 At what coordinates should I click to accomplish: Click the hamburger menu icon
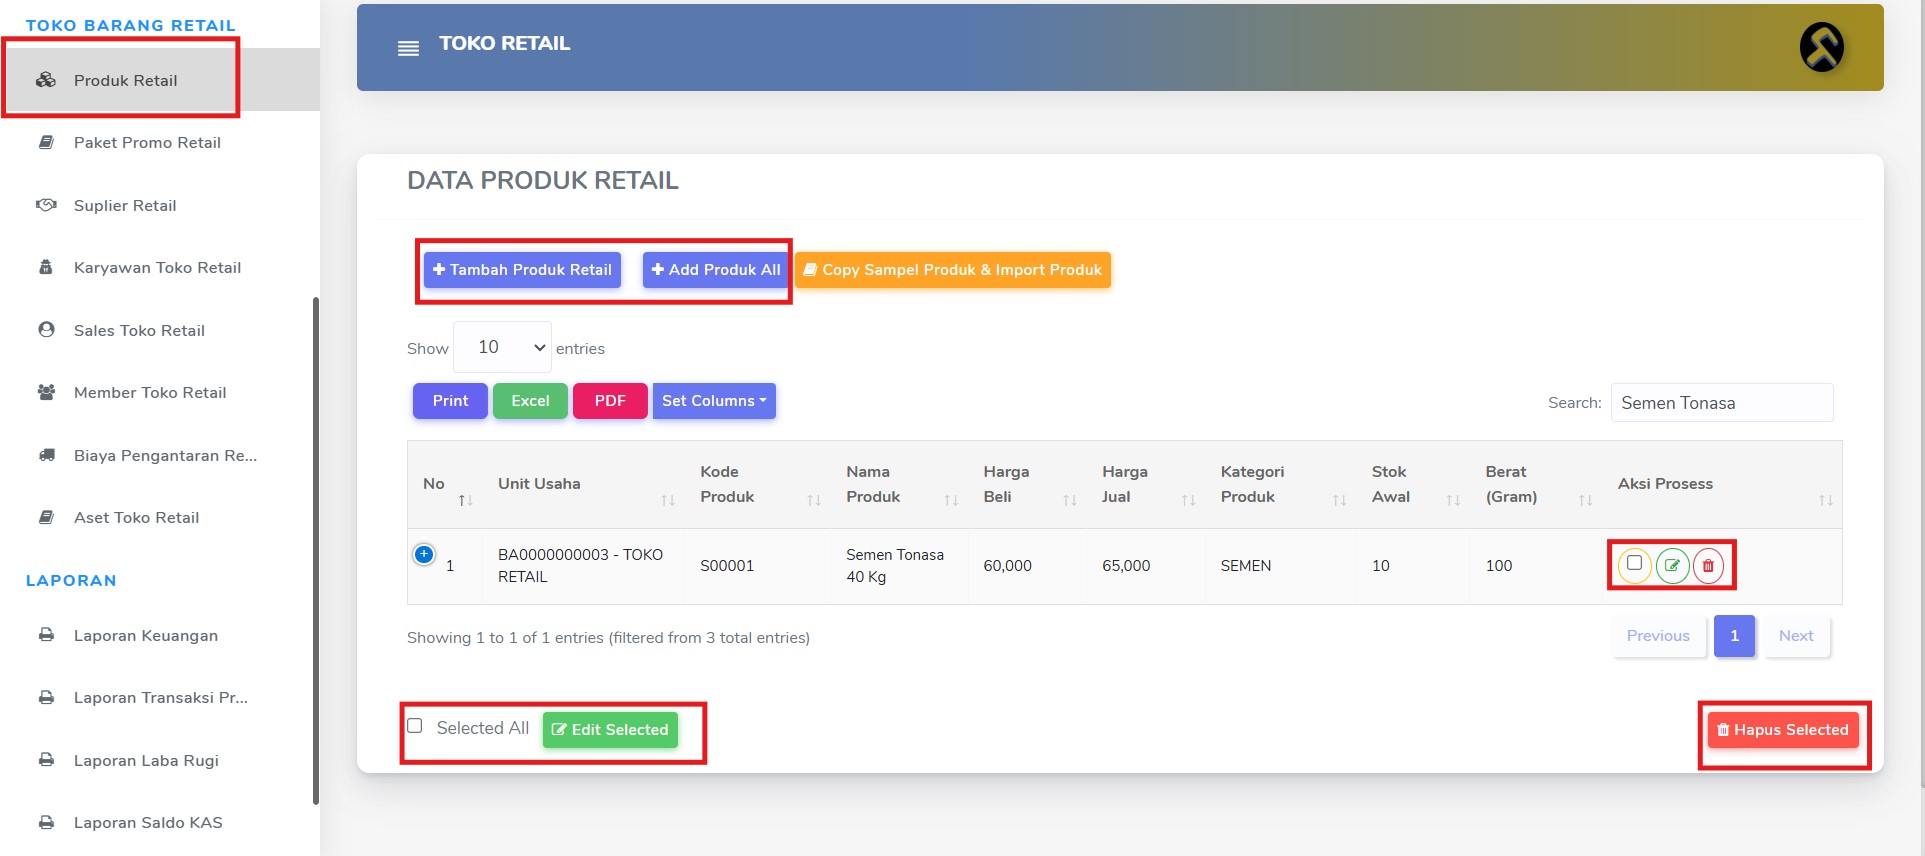408,48
